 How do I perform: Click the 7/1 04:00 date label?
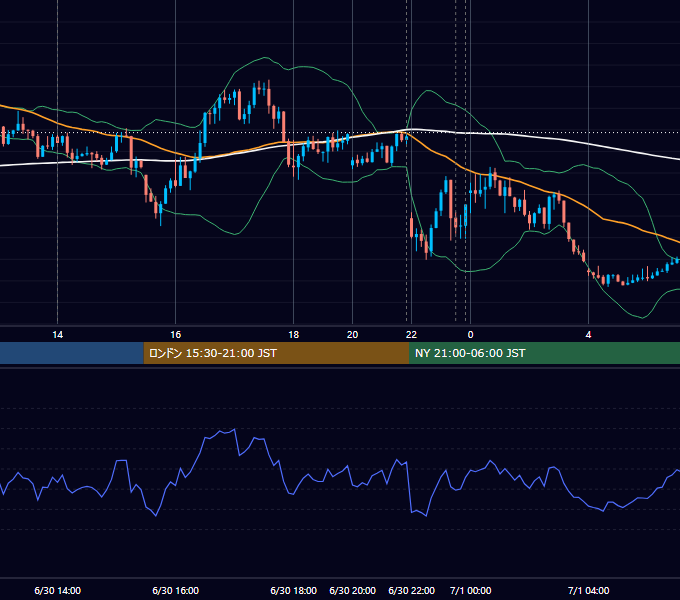(x=588, y=590)
